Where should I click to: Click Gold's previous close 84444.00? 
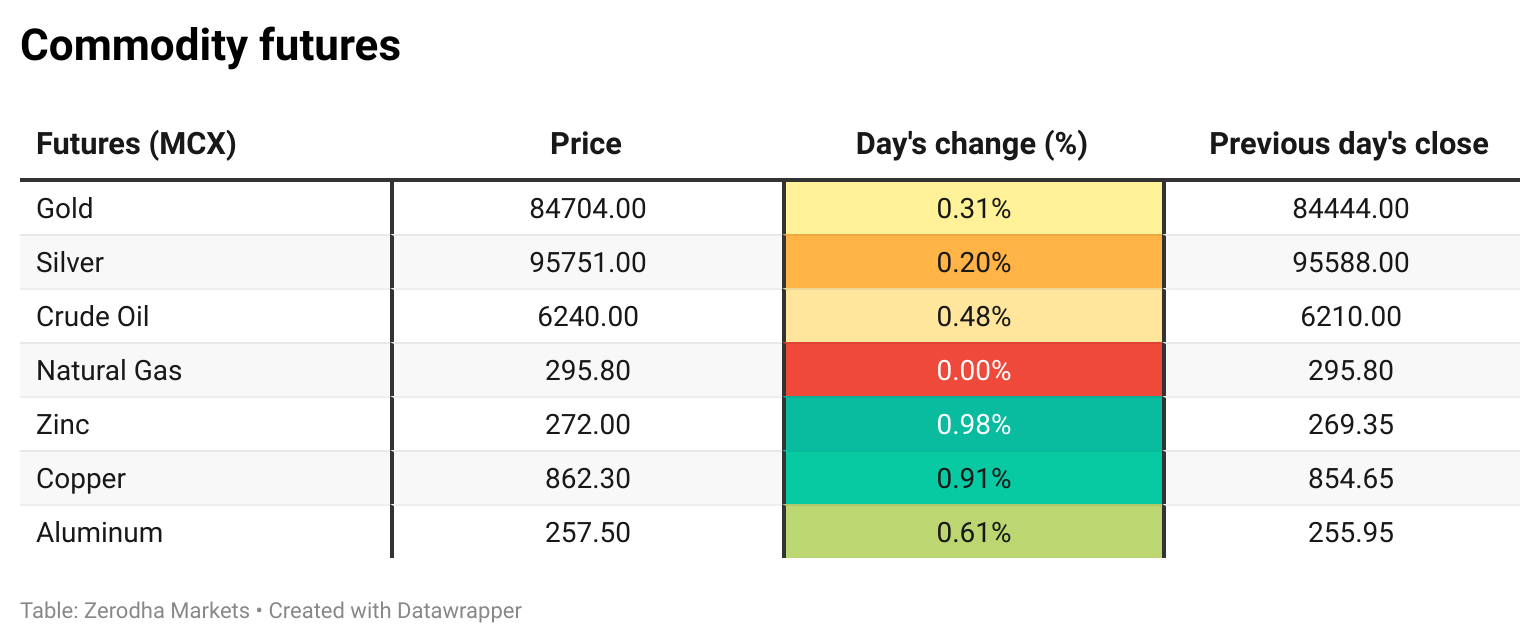1351,209
